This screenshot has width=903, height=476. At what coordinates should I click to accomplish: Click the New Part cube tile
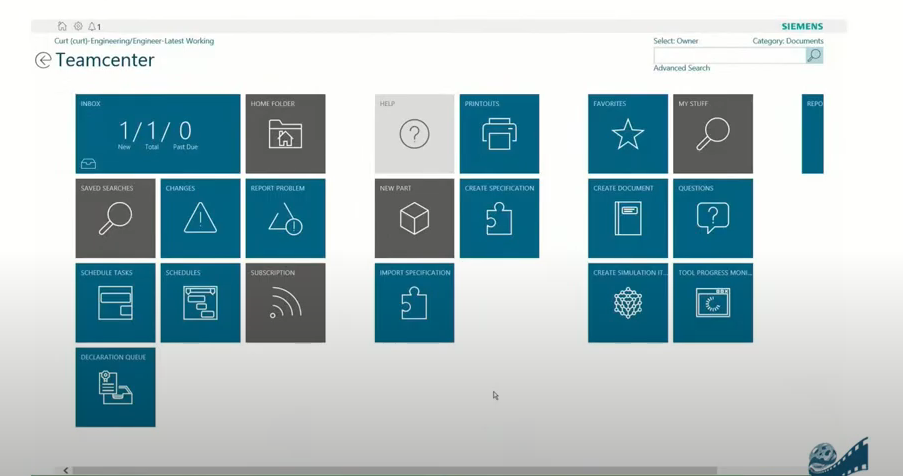(414, 218)
